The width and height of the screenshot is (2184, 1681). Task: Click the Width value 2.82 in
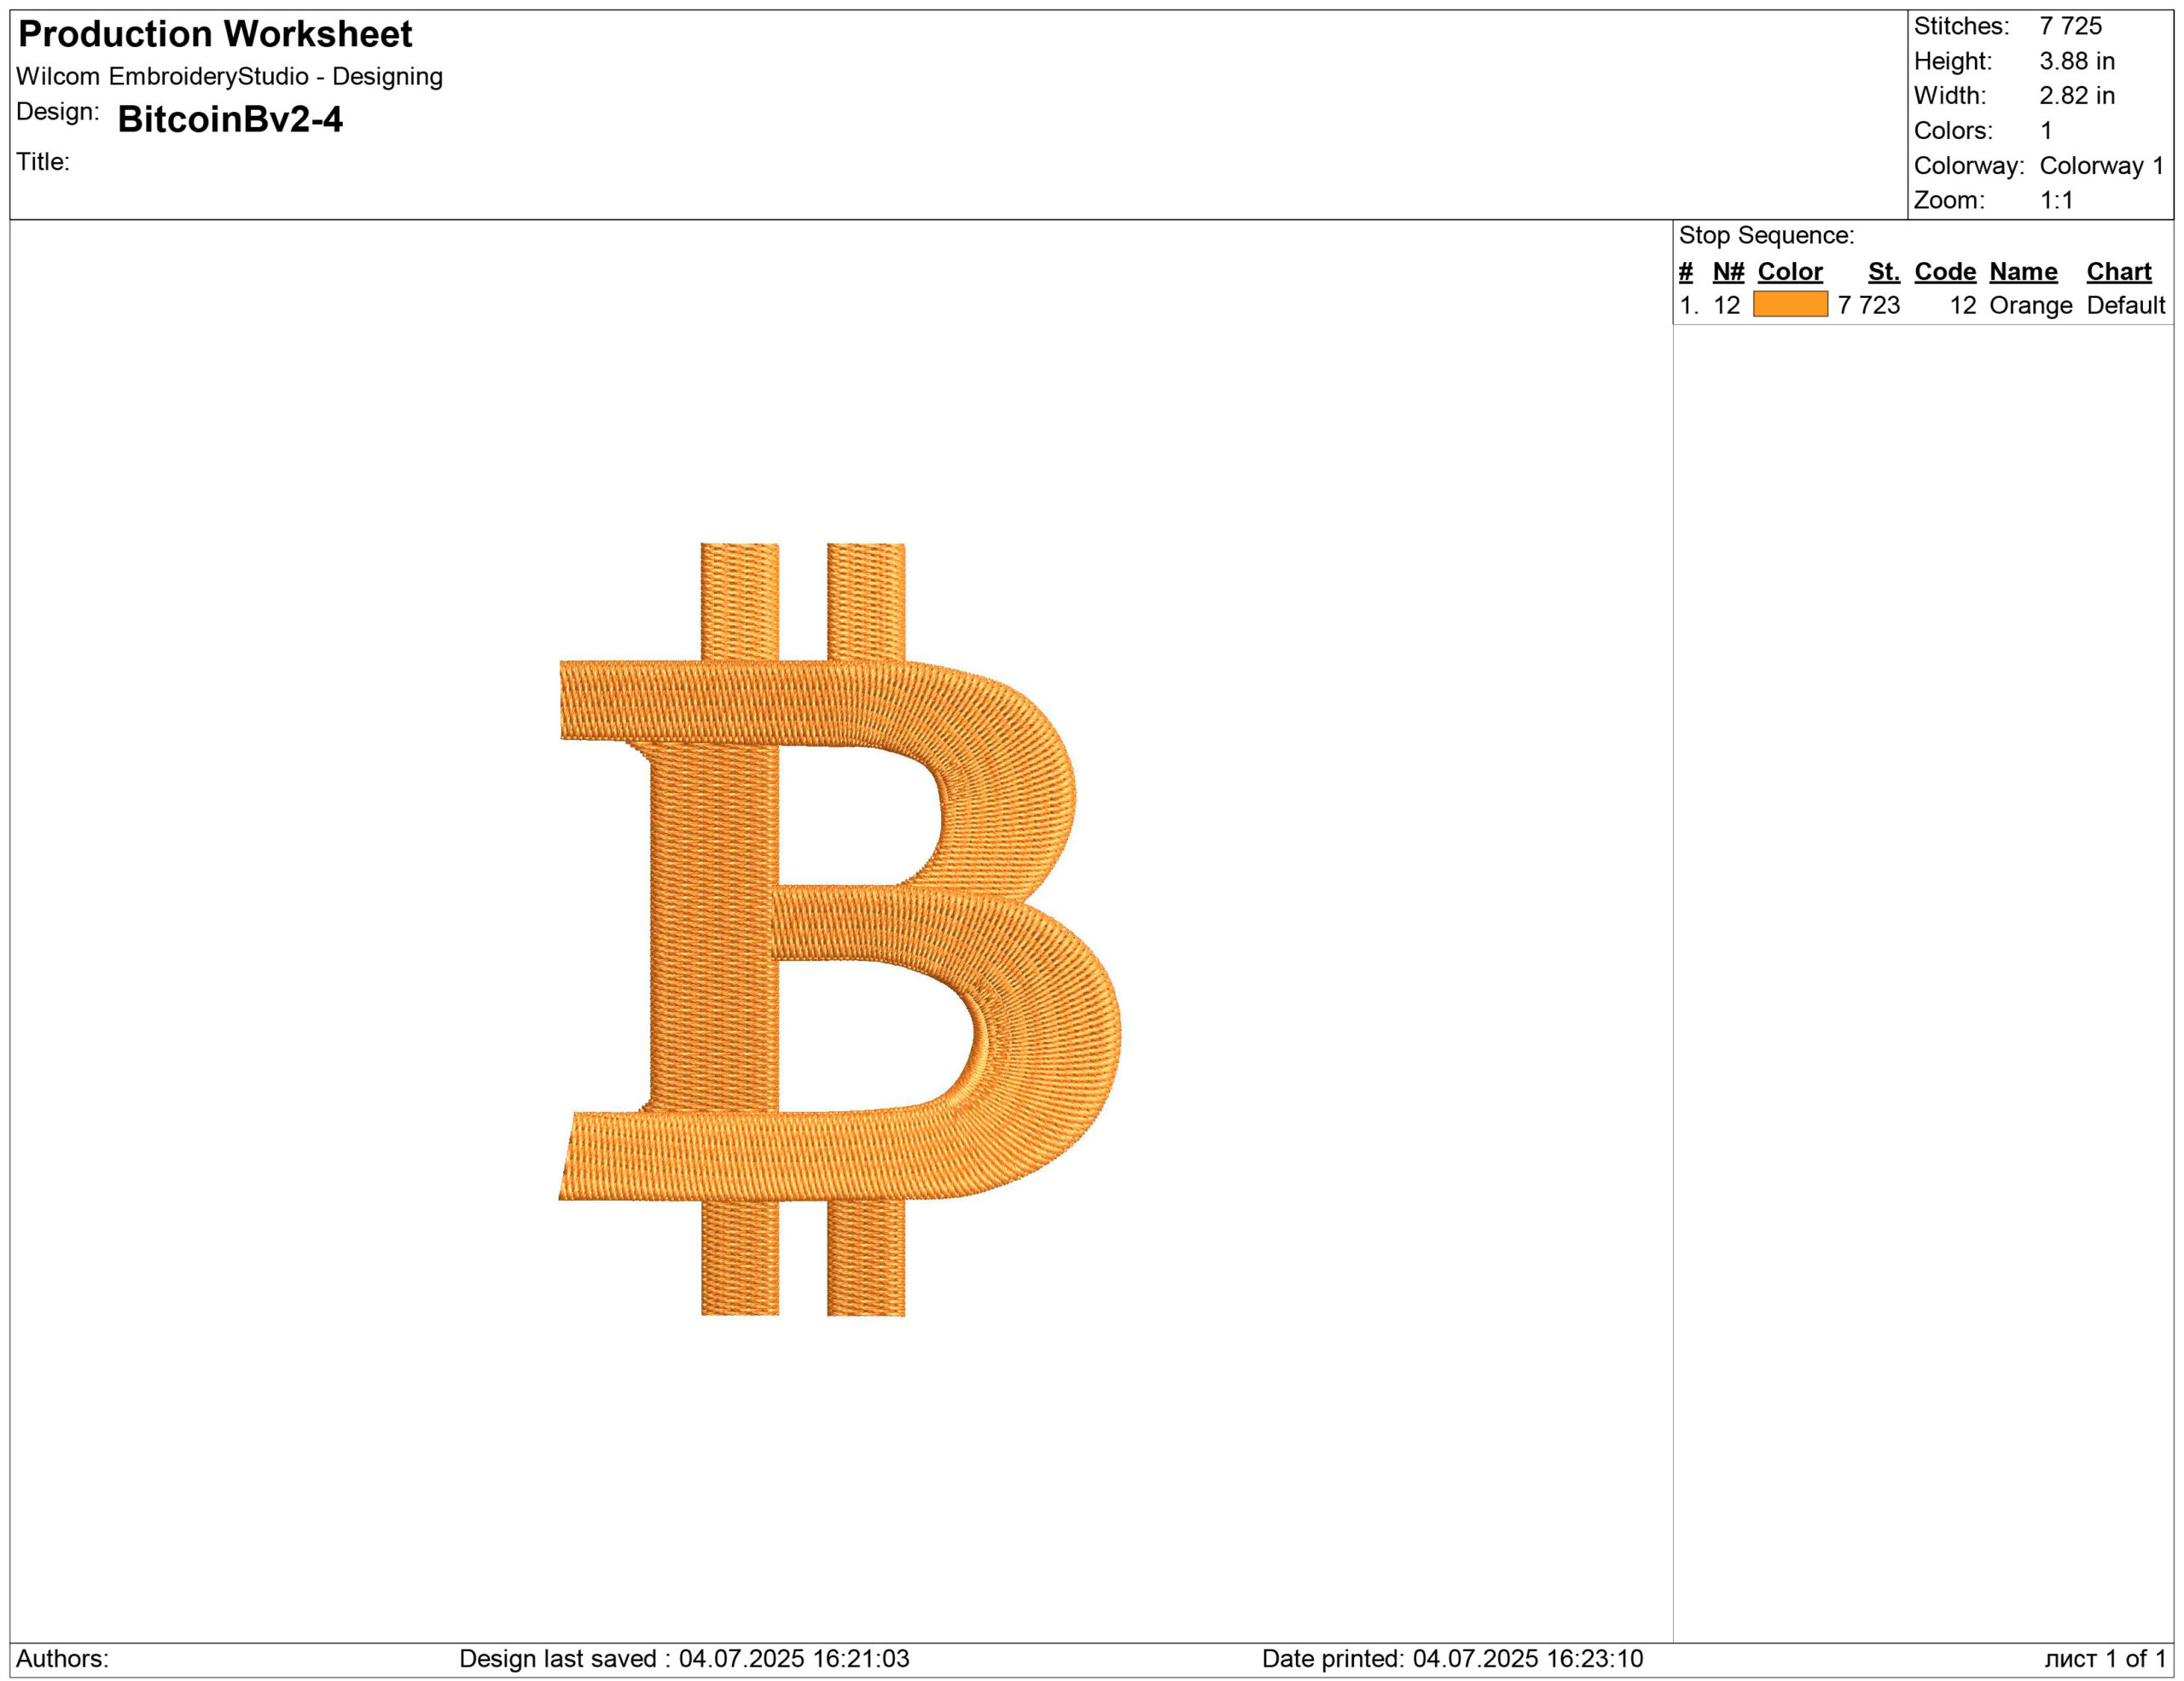pyautogui.click(x=2077, y=96)
